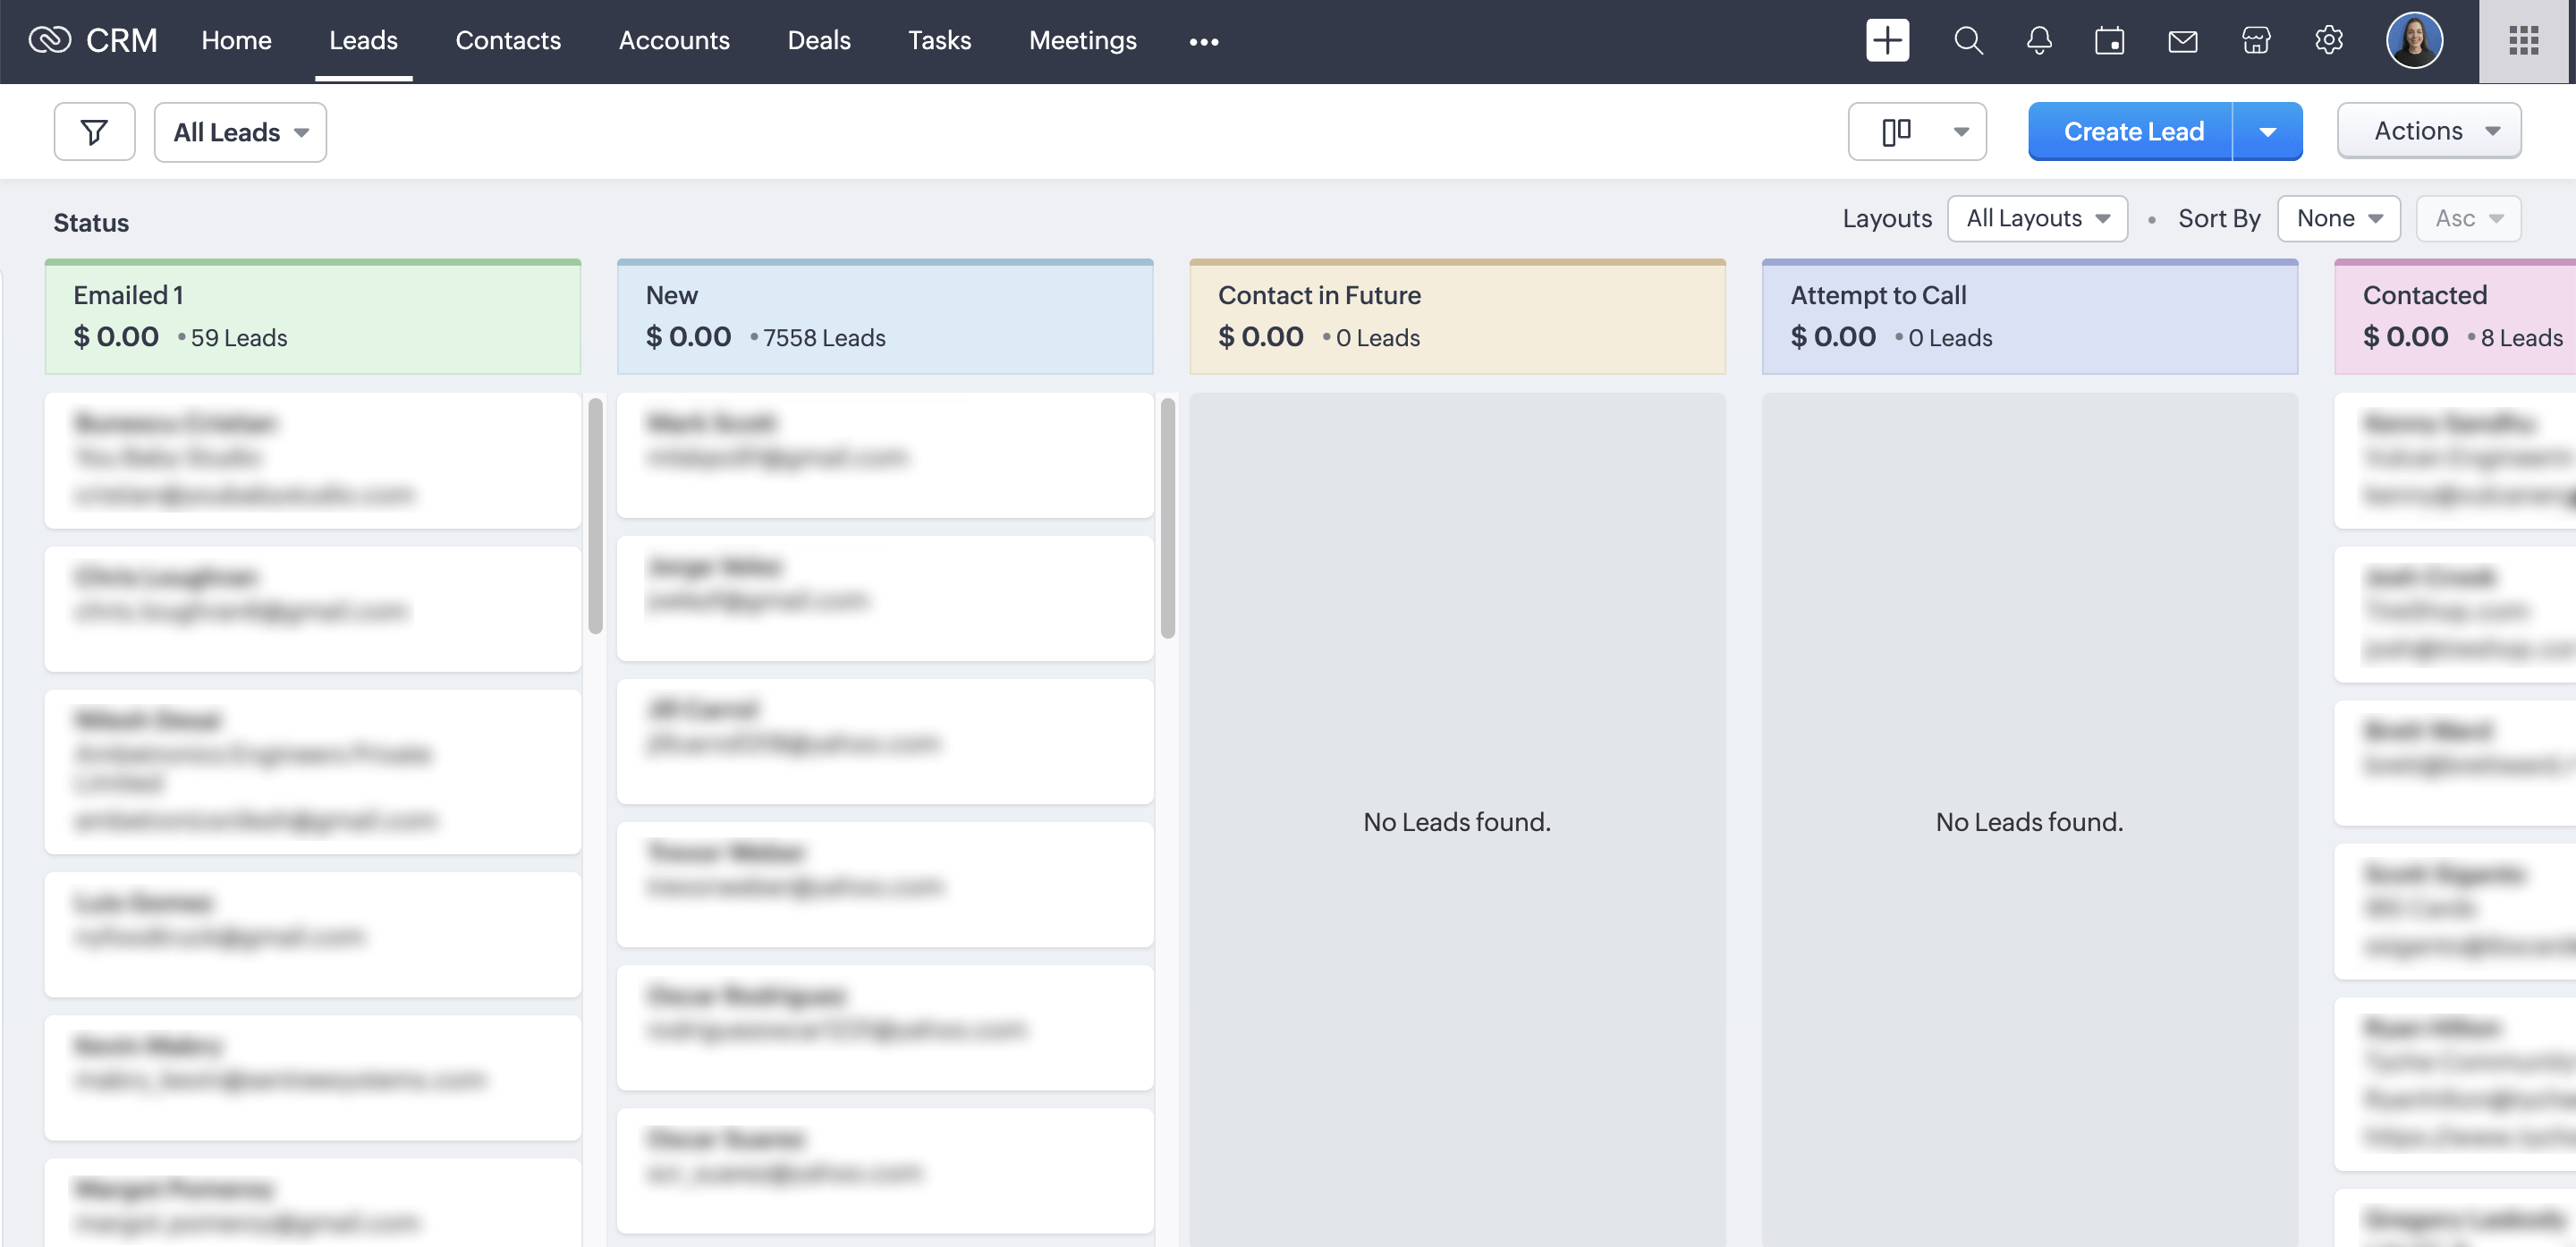The image size is (2576, 1247).
Task: Open the marketplace store icon
Action: [x=2255, y=41]
